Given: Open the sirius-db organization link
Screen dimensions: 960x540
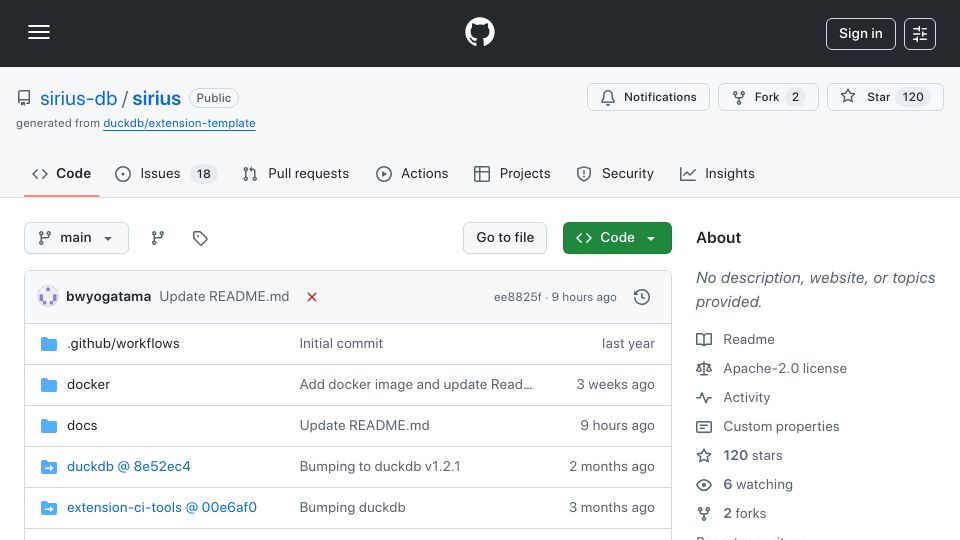Looking at the screenshot, I should tap(78, 98).
